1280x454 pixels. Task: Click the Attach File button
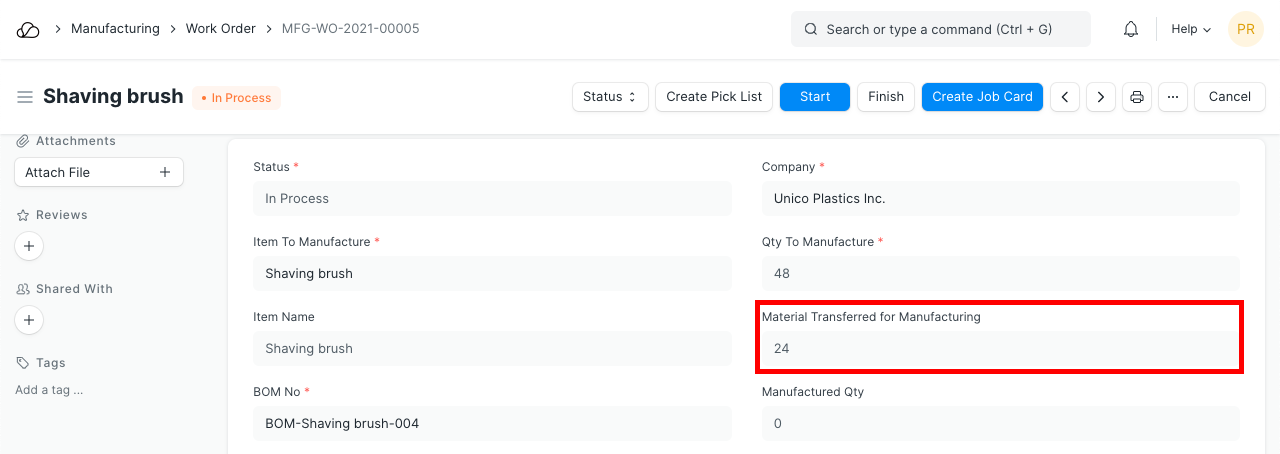coord(98,172)
